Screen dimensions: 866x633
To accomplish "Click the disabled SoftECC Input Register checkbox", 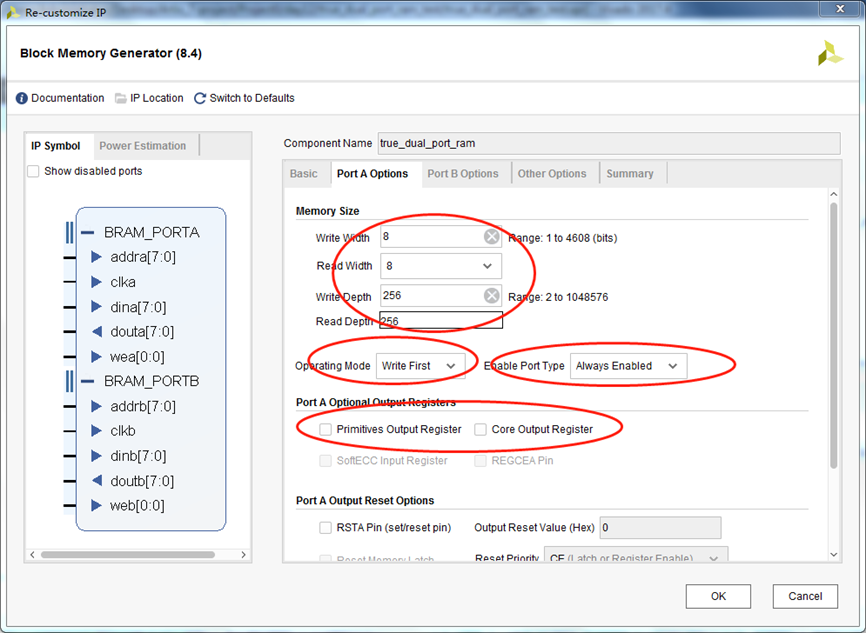I will click(325, 461).
